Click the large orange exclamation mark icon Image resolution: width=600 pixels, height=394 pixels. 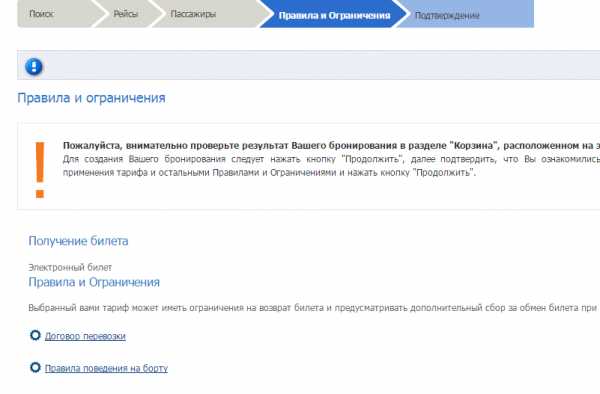40,170
